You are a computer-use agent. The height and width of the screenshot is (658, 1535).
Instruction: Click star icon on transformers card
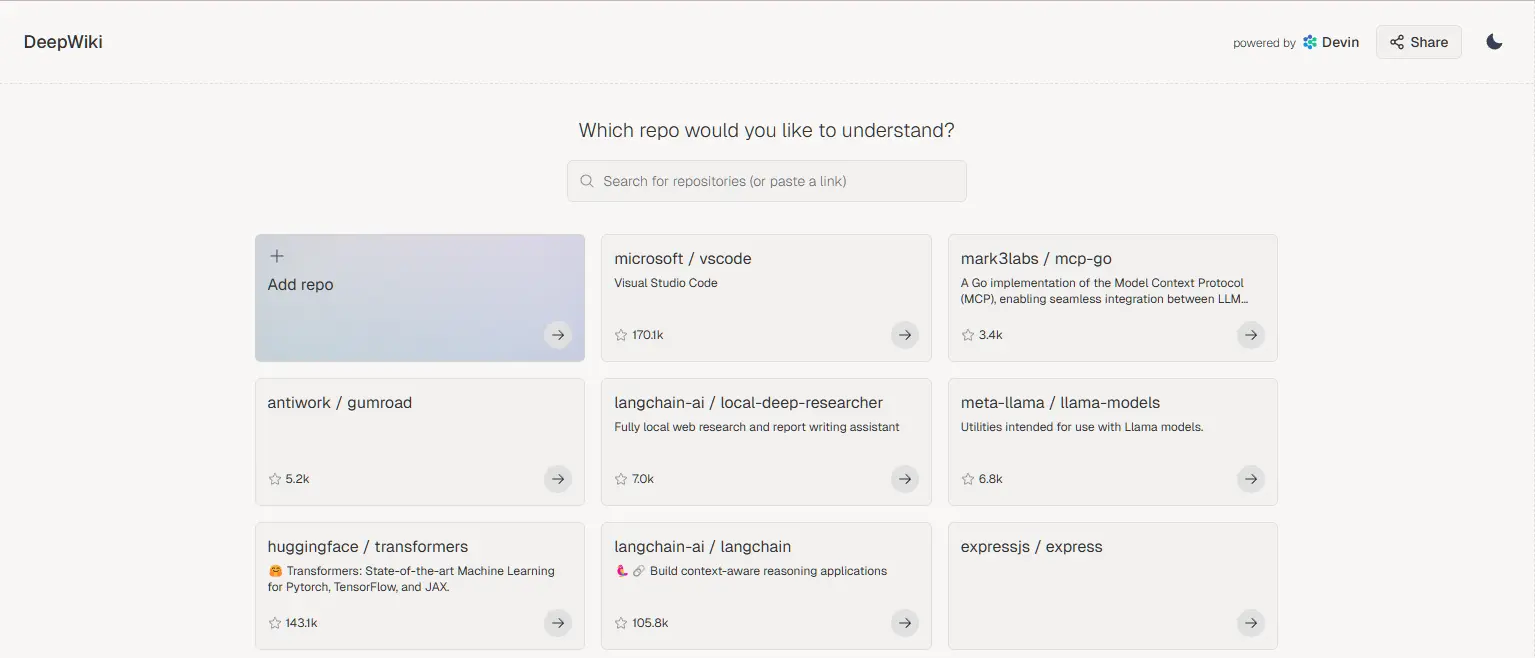click(274, 623)
